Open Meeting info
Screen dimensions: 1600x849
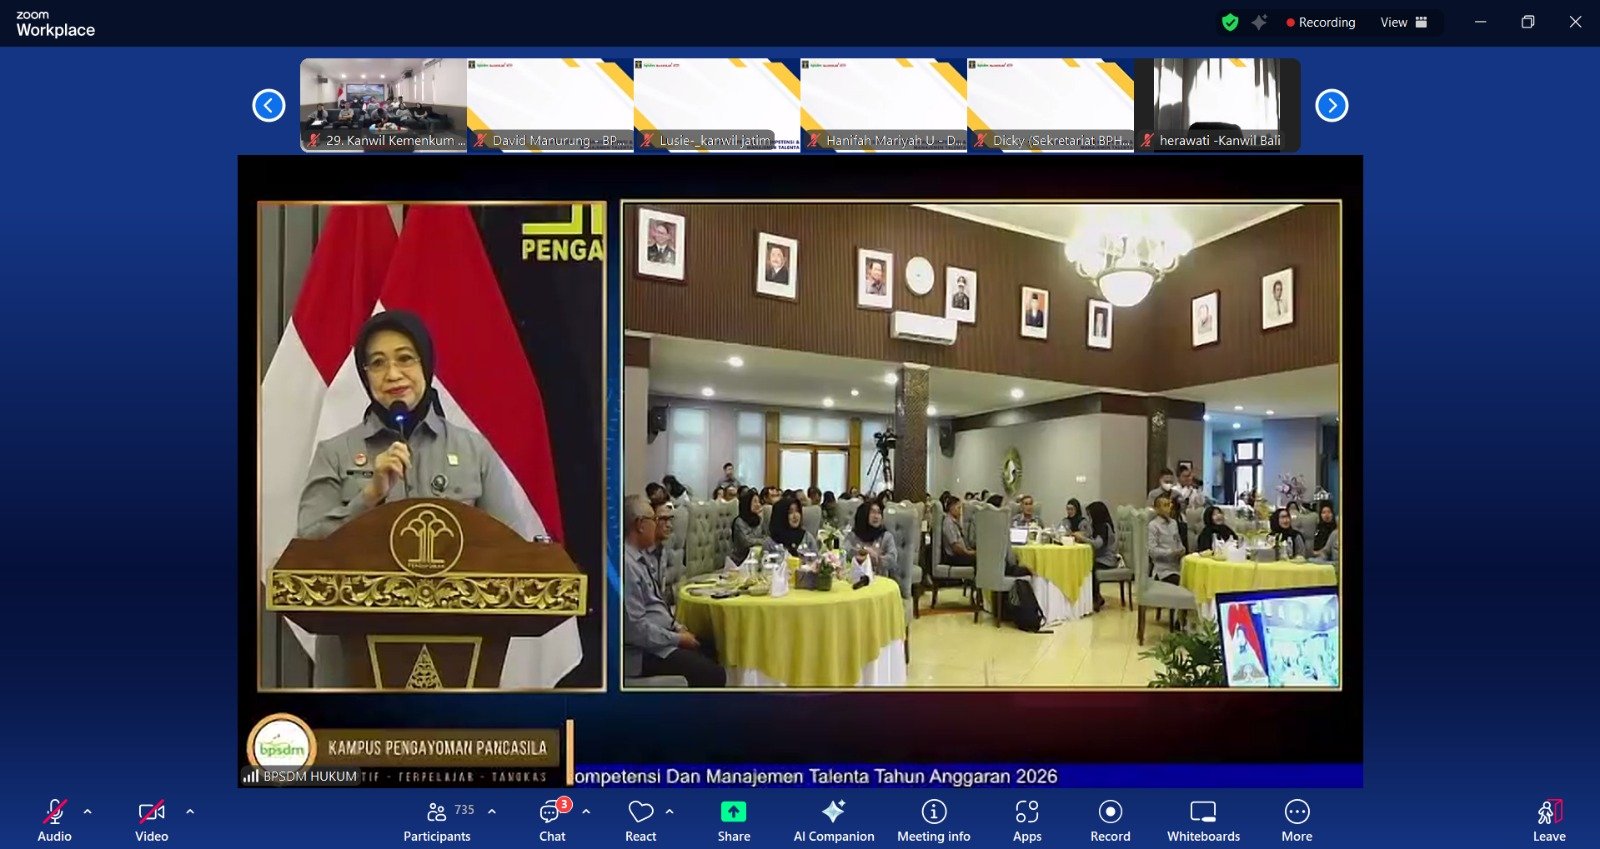point(933,812)
